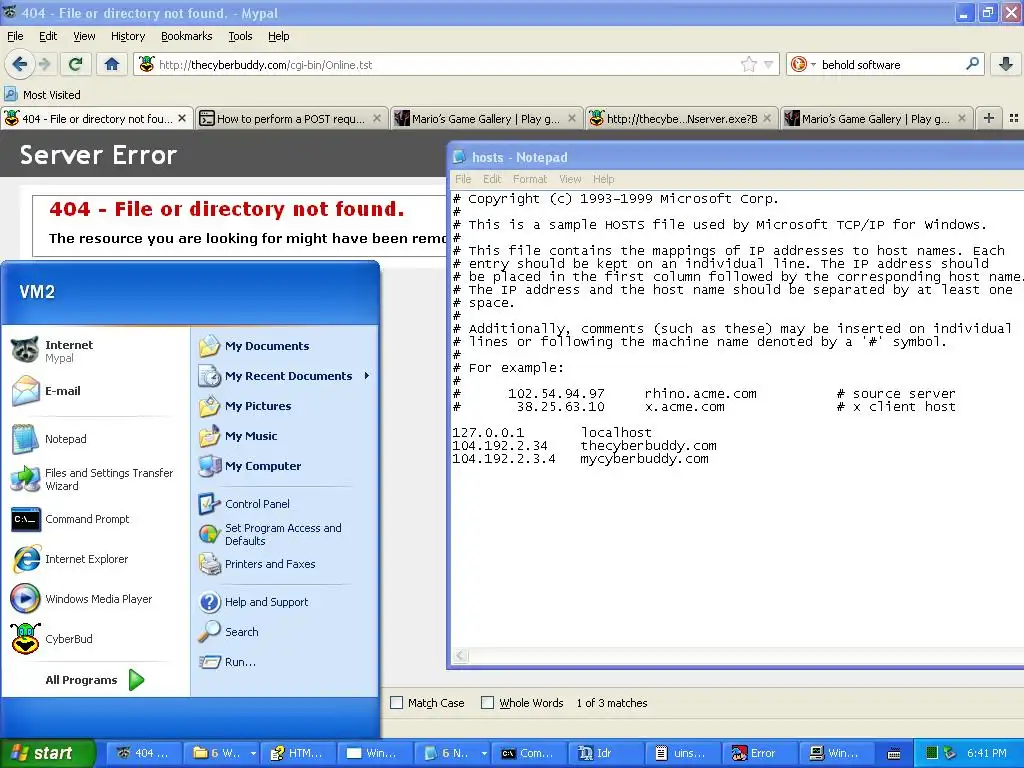The height and width of the screenshot is (768, 1024).
Task: Select the Idr taskbar button
Action: coord(605,753)
